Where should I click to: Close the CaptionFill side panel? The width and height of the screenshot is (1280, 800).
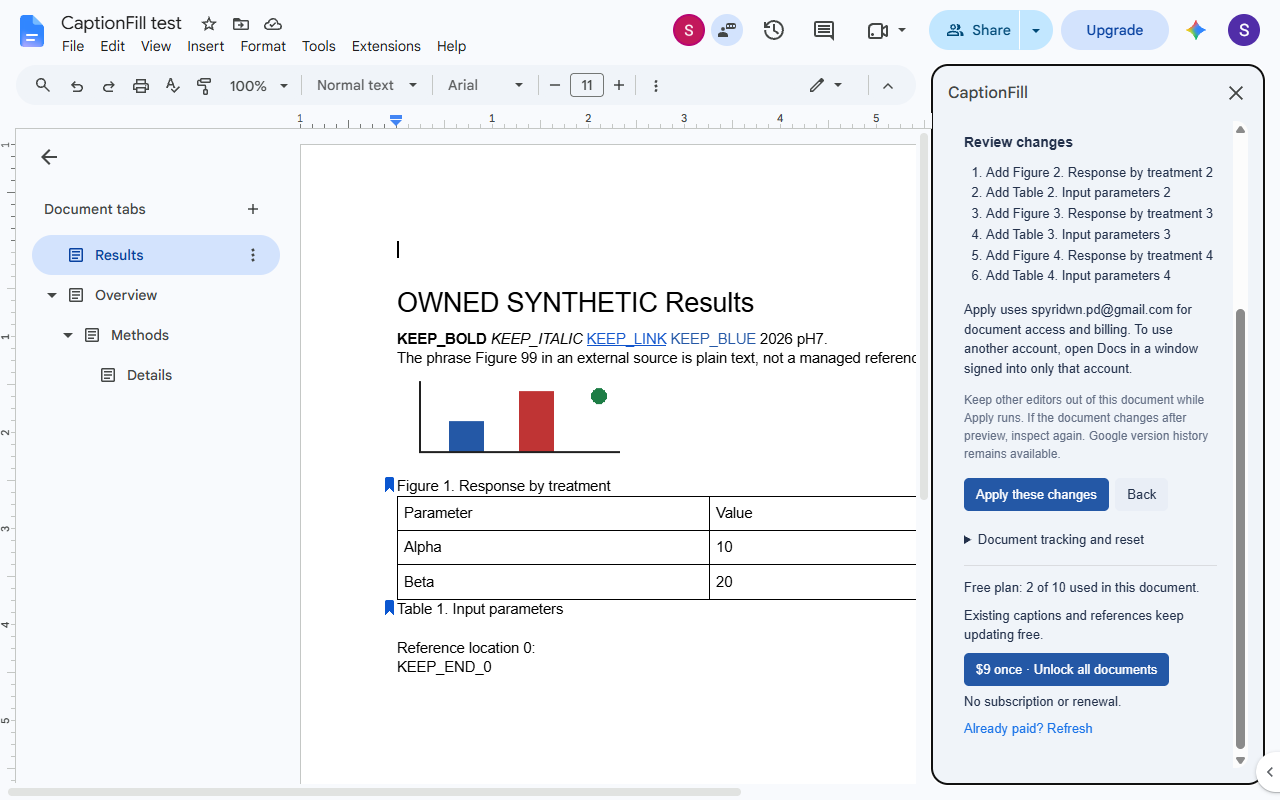click(1236, 93)
